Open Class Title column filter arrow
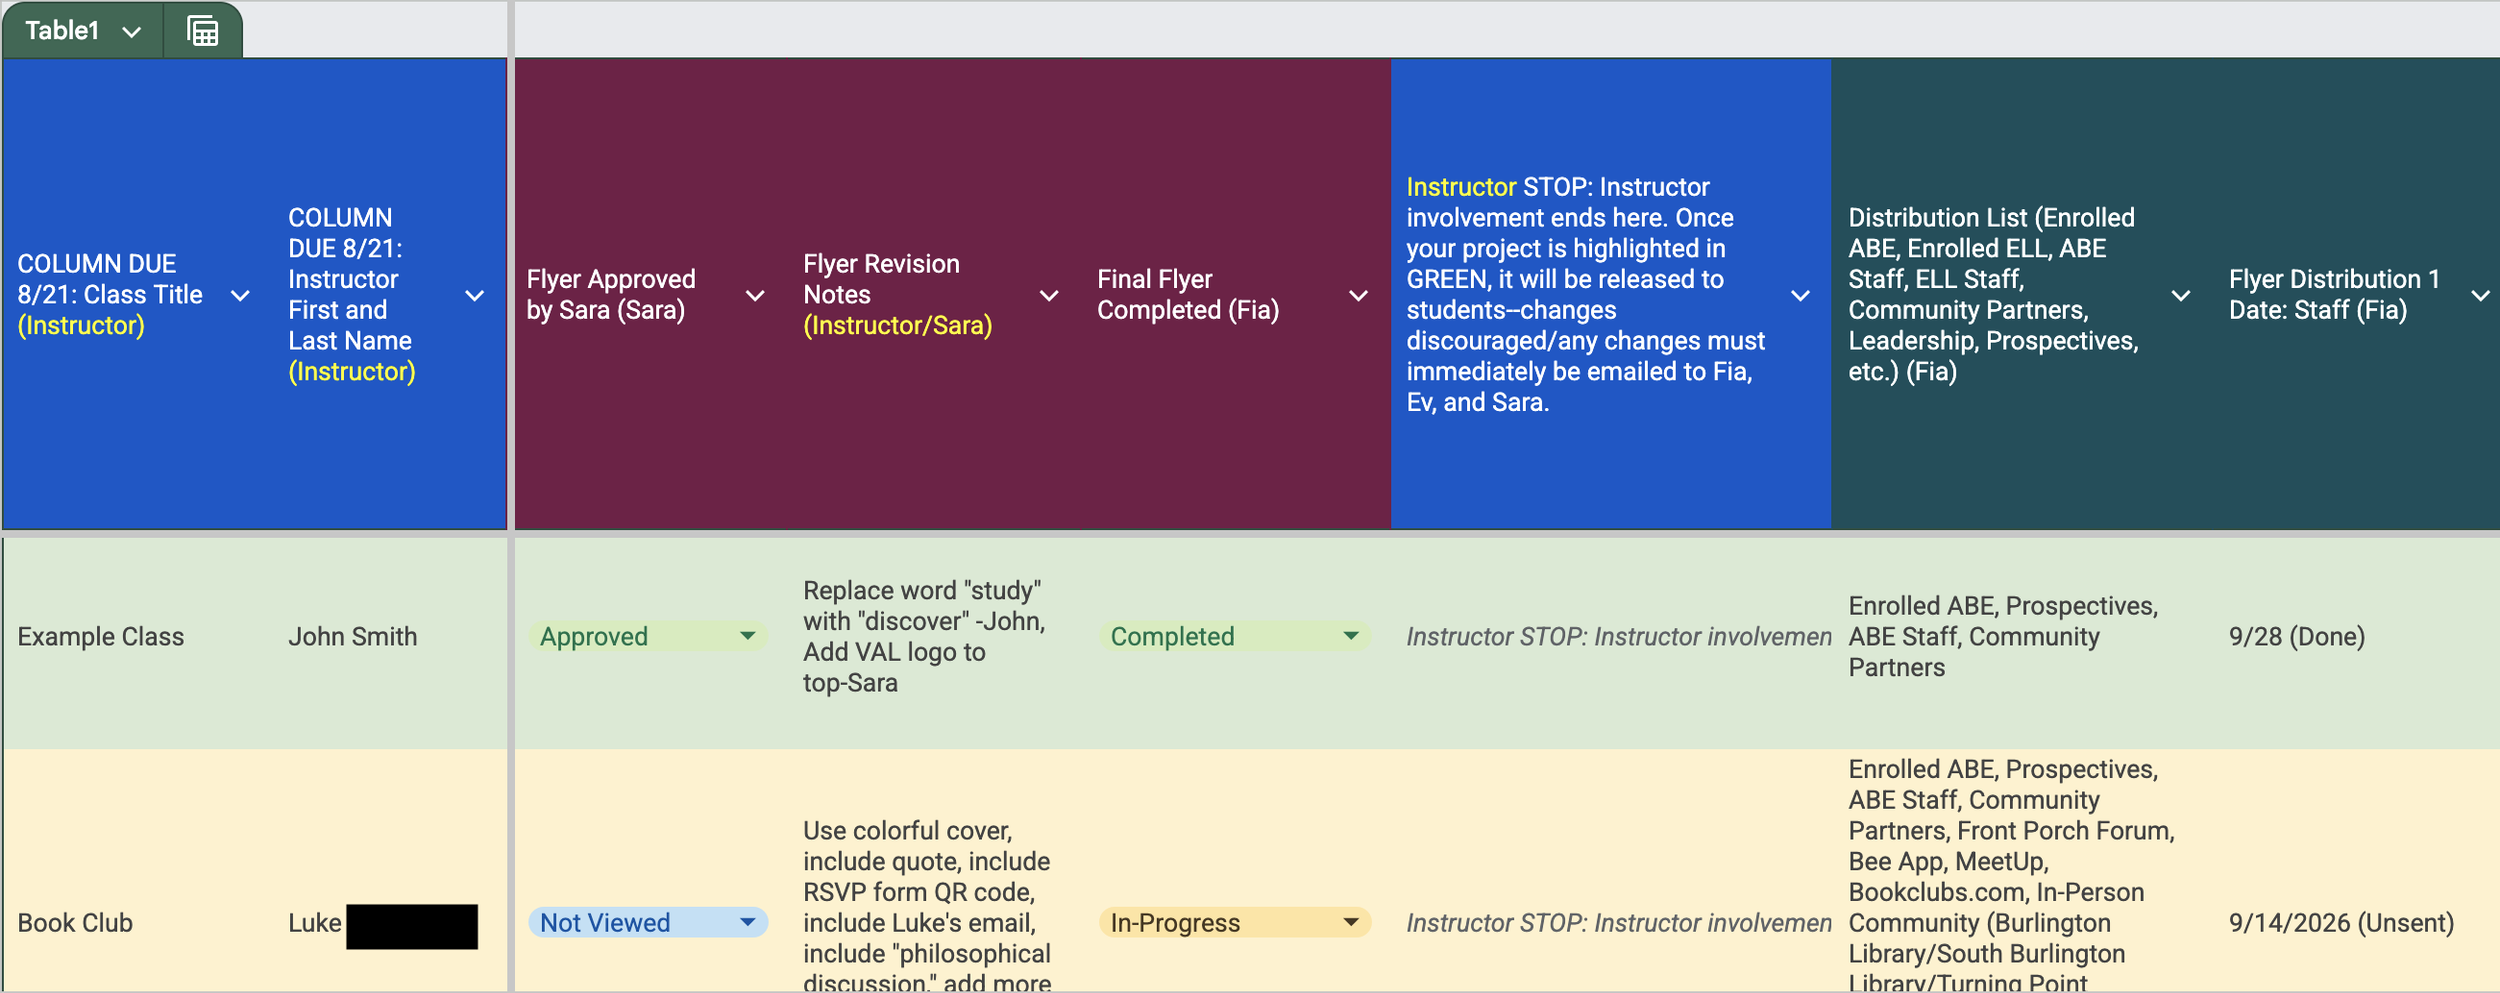Viewport: 2500px width, 993px height. (x=240, y=296)
